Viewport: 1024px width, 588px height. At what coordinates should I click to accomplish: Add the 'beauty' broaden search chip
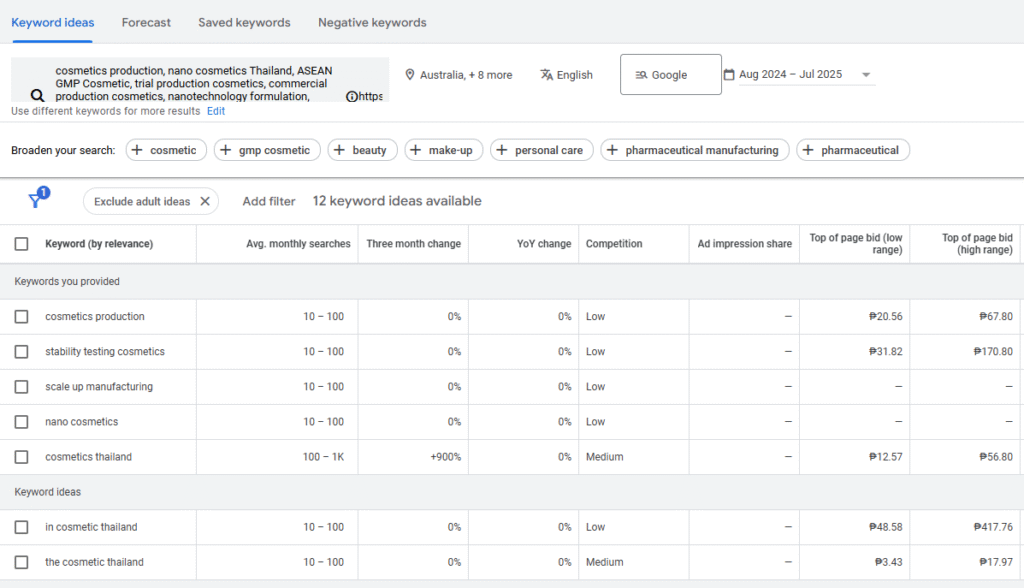coord(361,150)
